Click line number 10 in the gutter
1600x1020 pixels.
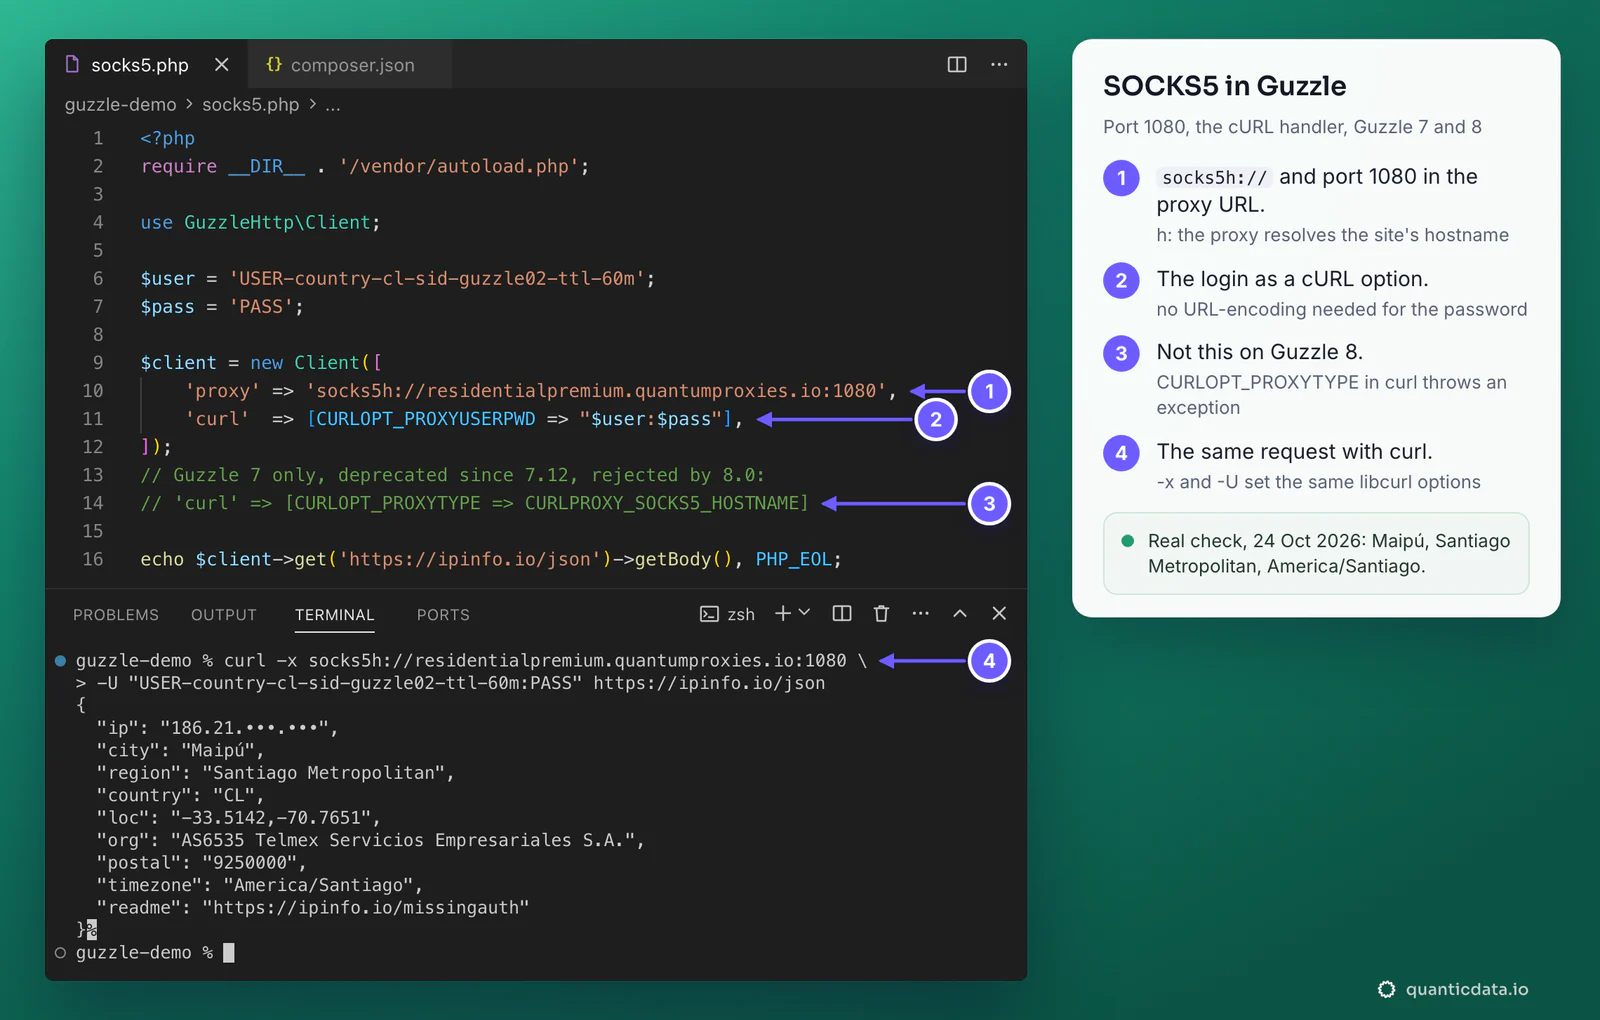pyautogui.click(x=93, y=390)
